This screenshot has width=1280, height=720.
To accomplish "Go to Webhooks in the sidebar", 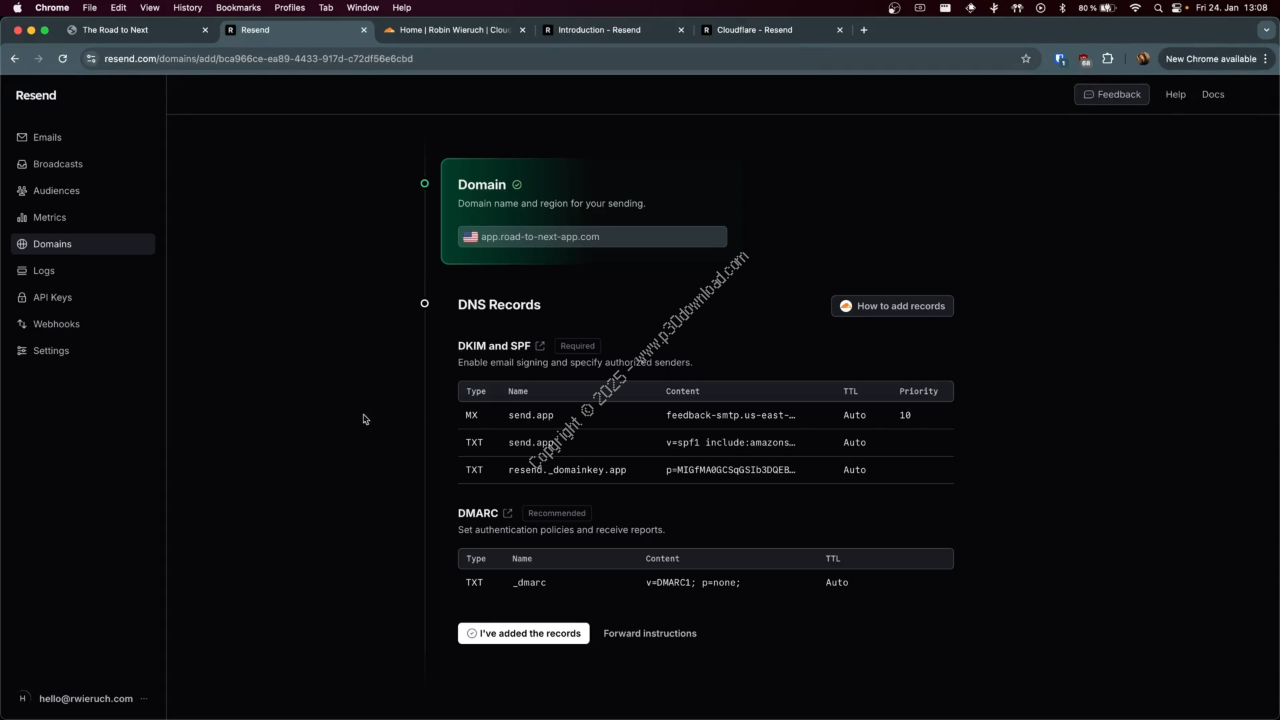I will click(x=83, y=324).
